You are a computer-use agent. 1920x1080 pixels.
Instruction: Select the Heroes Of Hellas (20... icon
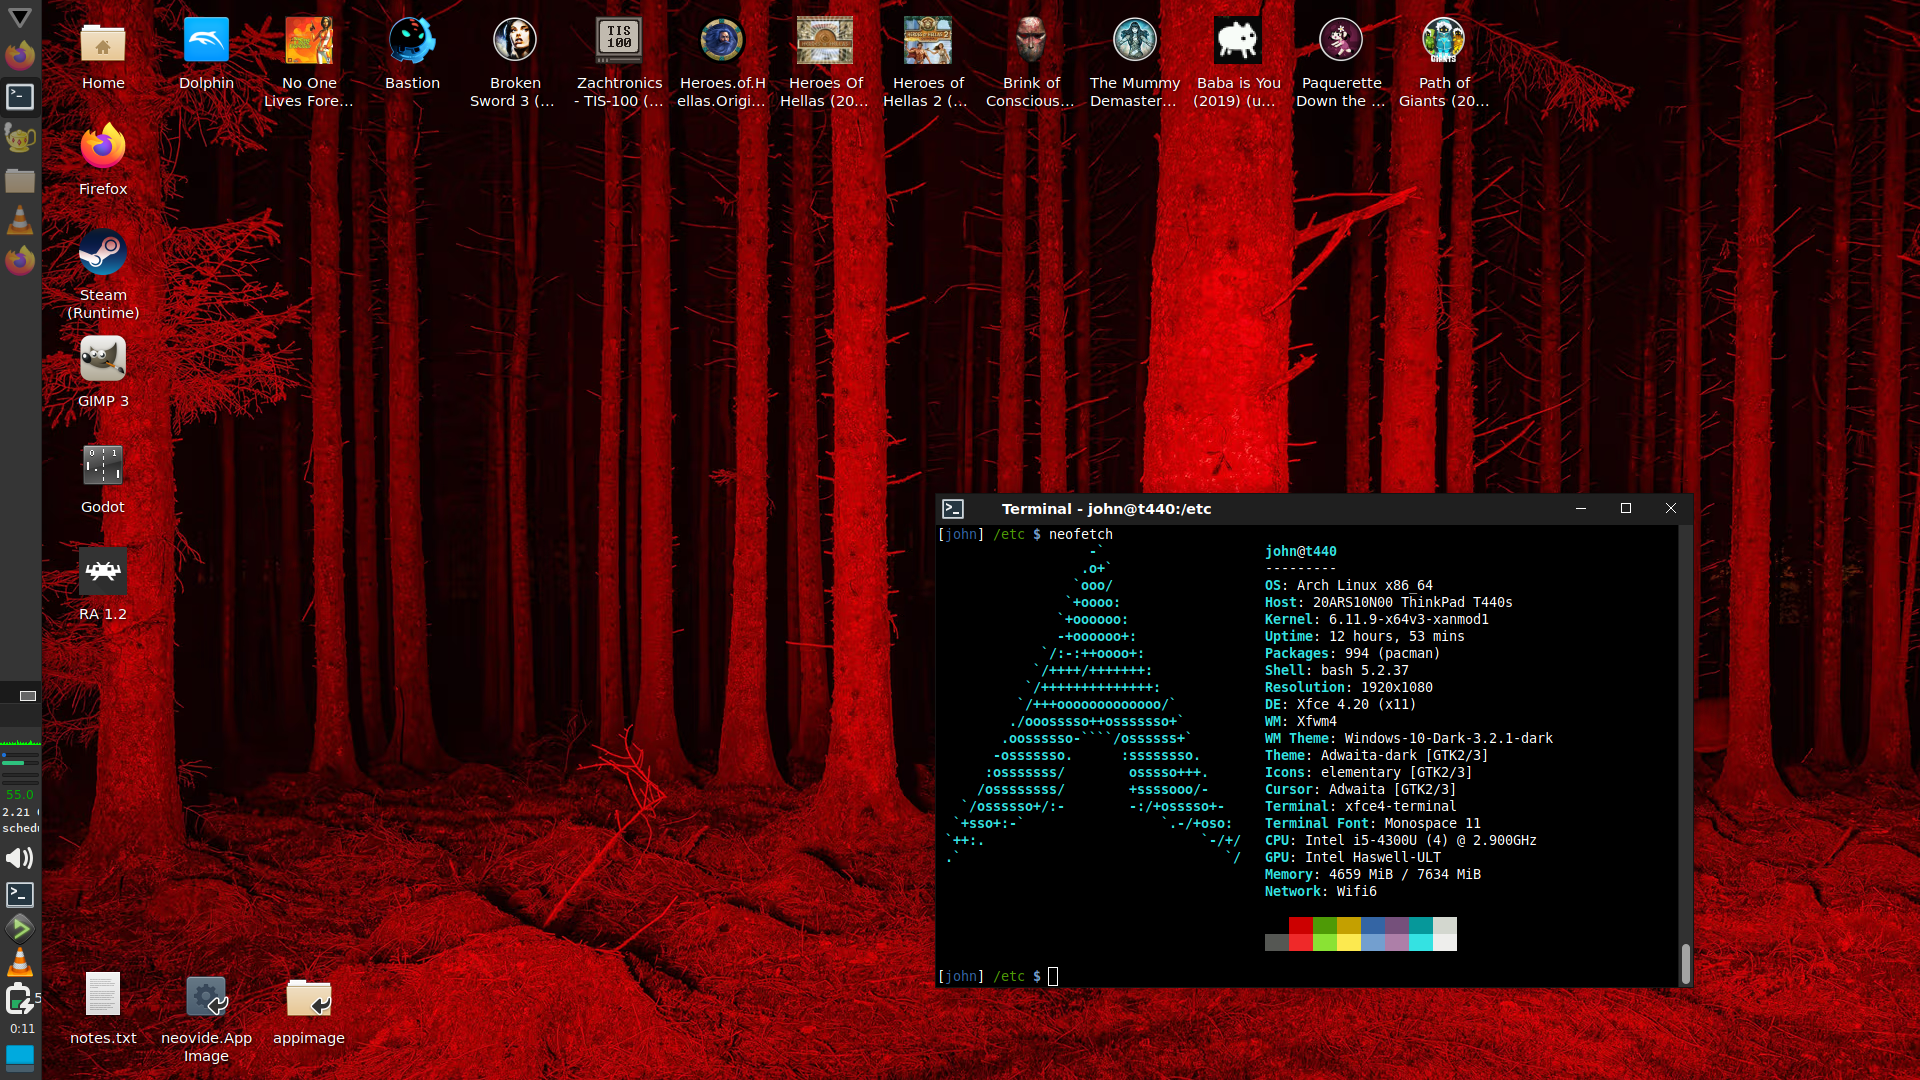click(x=825, y=62)
